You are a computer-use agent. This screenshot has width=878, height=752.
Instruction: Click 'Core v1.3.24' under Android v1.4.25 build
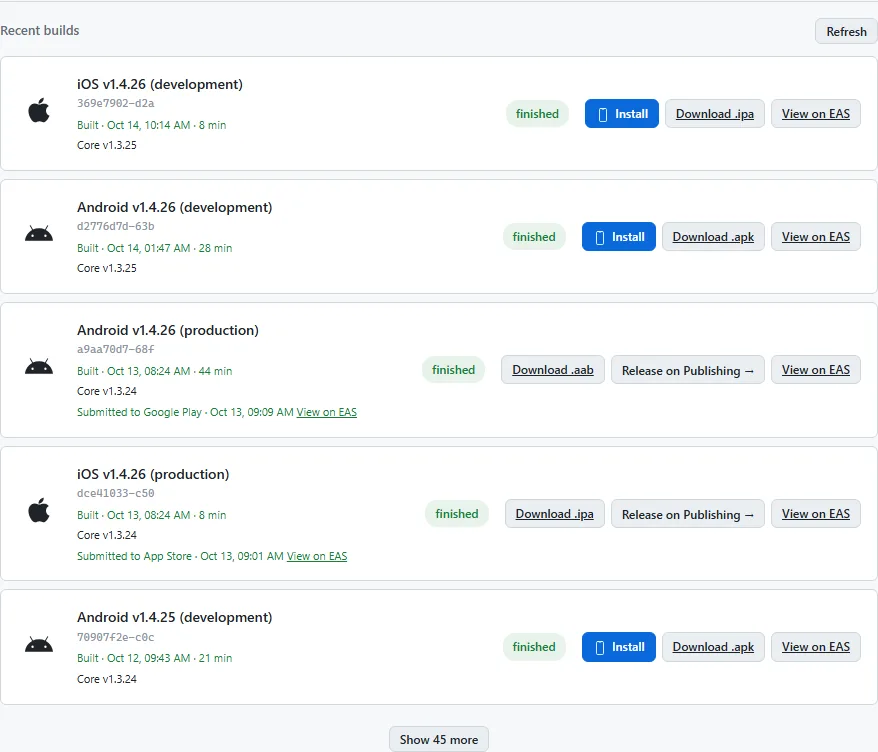pos(106,679)
